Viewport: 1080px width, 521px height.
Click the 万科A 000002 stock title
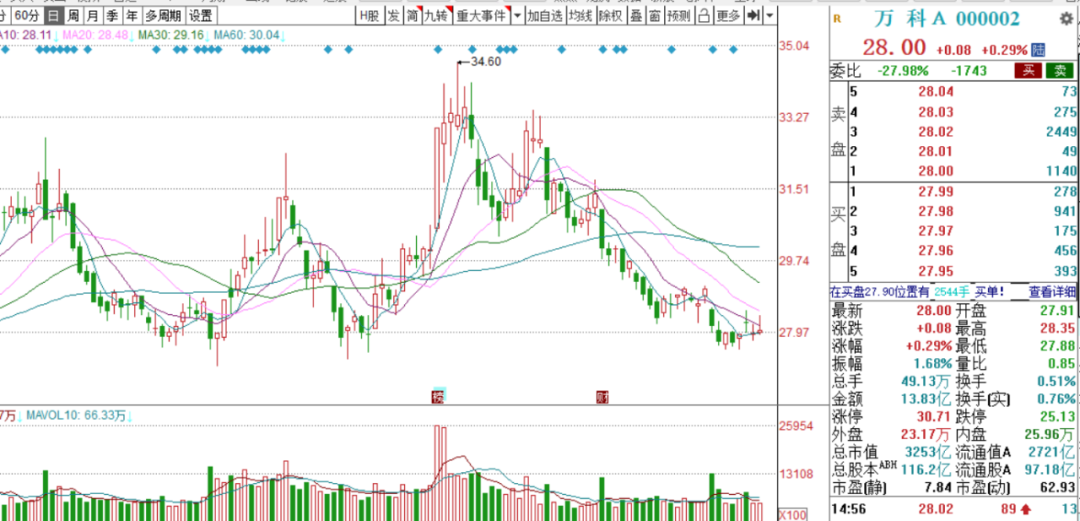click(946, 19)
